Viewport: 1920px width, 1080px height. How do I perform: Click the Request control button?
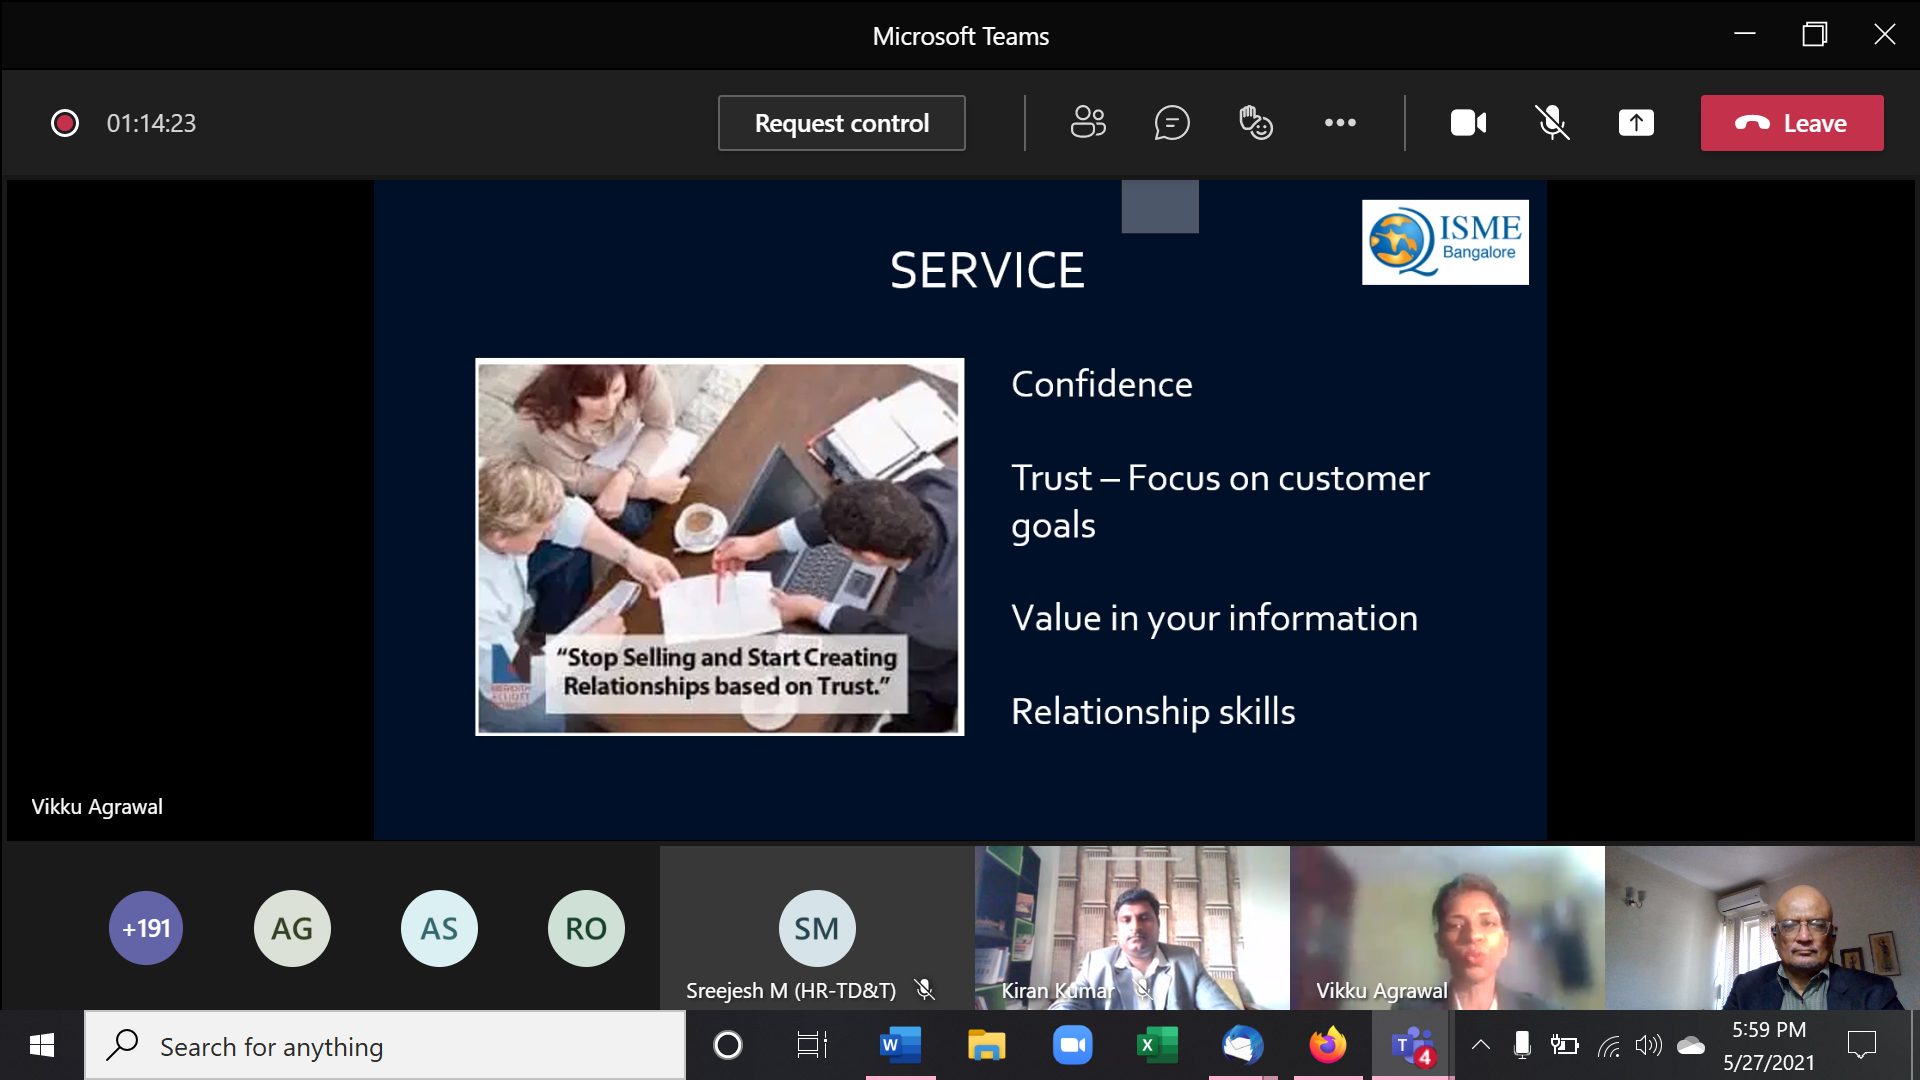point(841,123)
